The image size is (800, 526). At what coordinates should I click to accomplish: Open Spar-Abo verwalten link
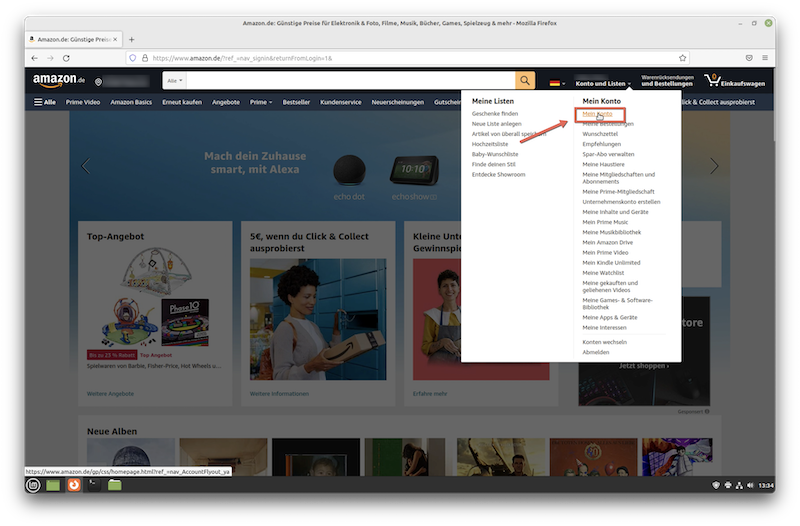[608, 154]
